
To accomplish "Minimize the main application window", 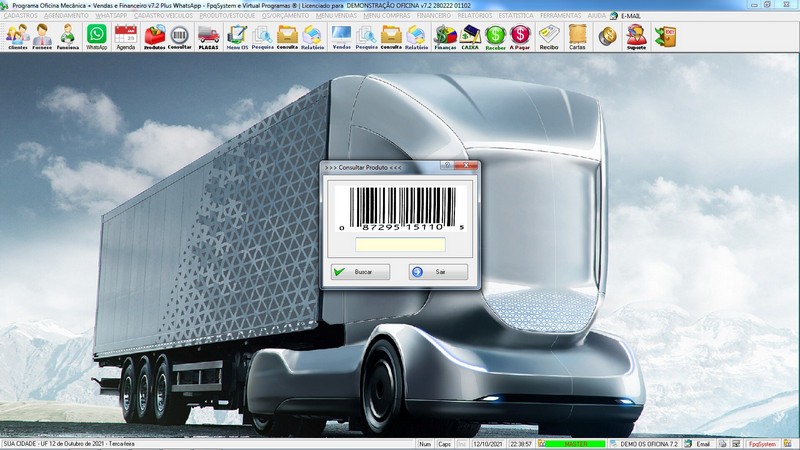I will click(754, 5).
